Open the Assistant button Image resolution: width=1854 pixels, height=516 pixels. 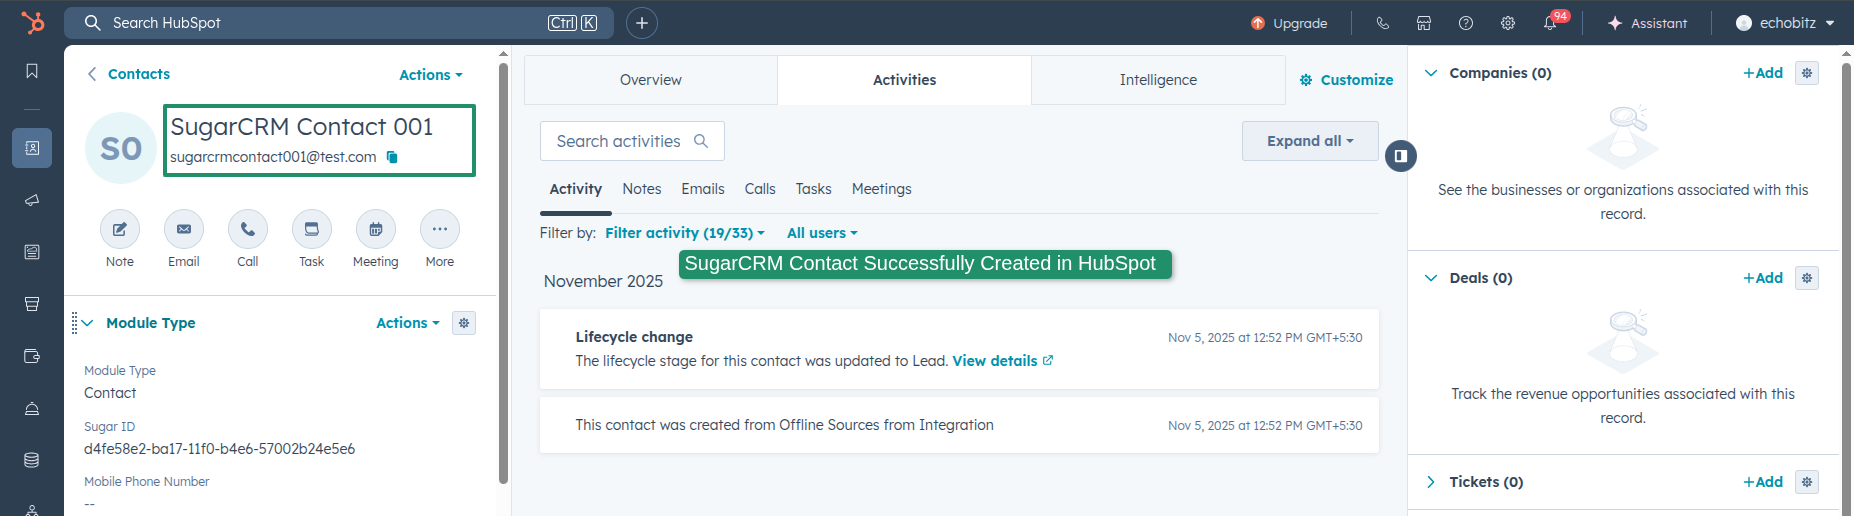[1647, 23]
